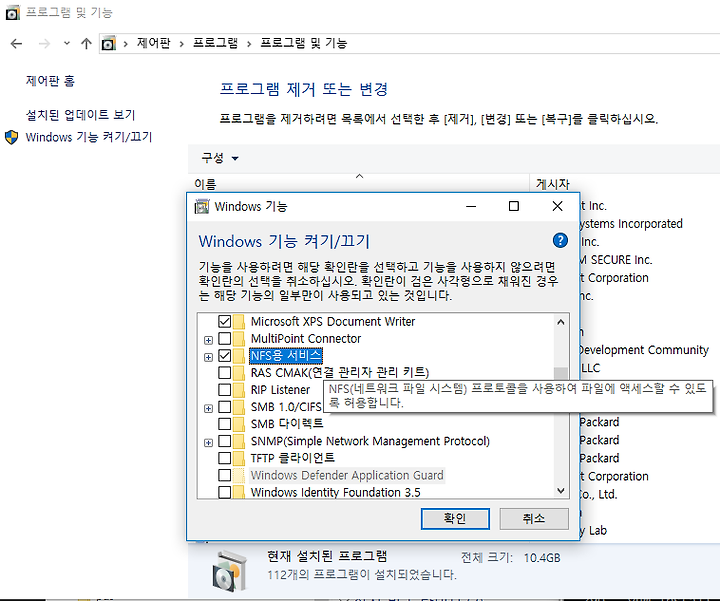Screen dimensions: 720x601
Task: Open 설치된 업데이트 보기 link
Action: pos(80,114)
